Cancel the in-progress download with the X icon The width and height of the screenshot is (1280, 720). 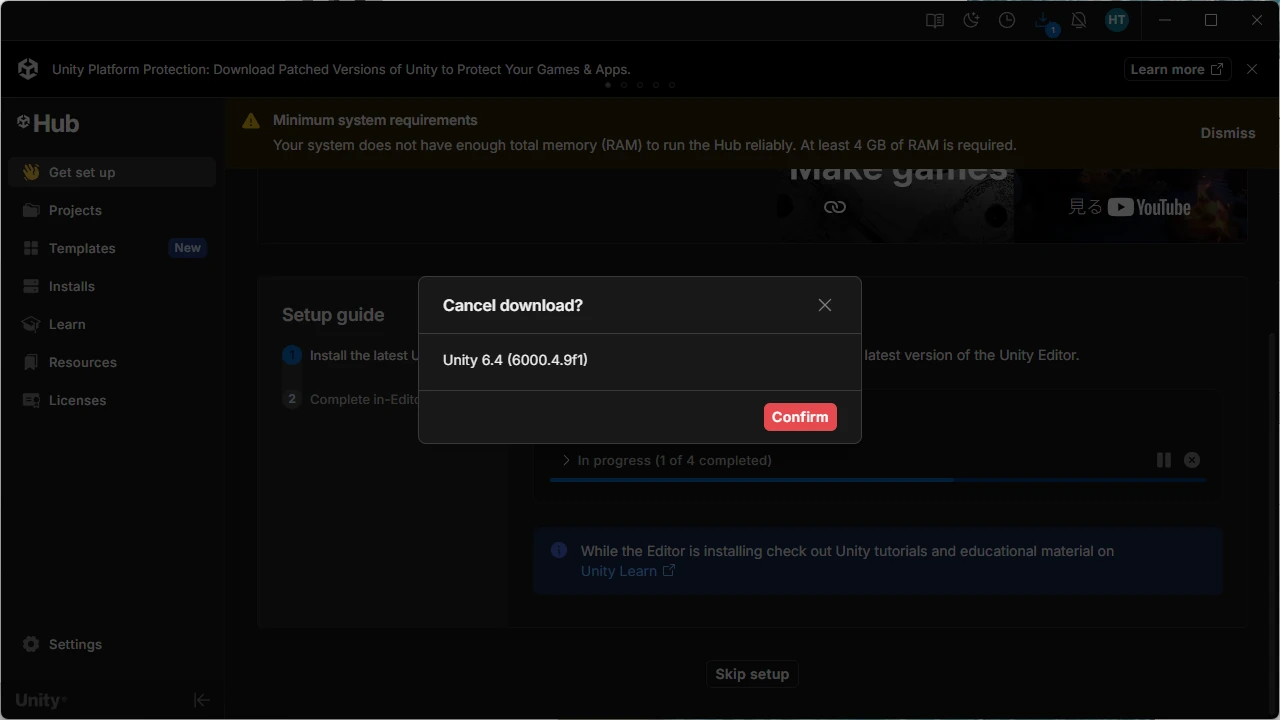(x=1192, y=460)
